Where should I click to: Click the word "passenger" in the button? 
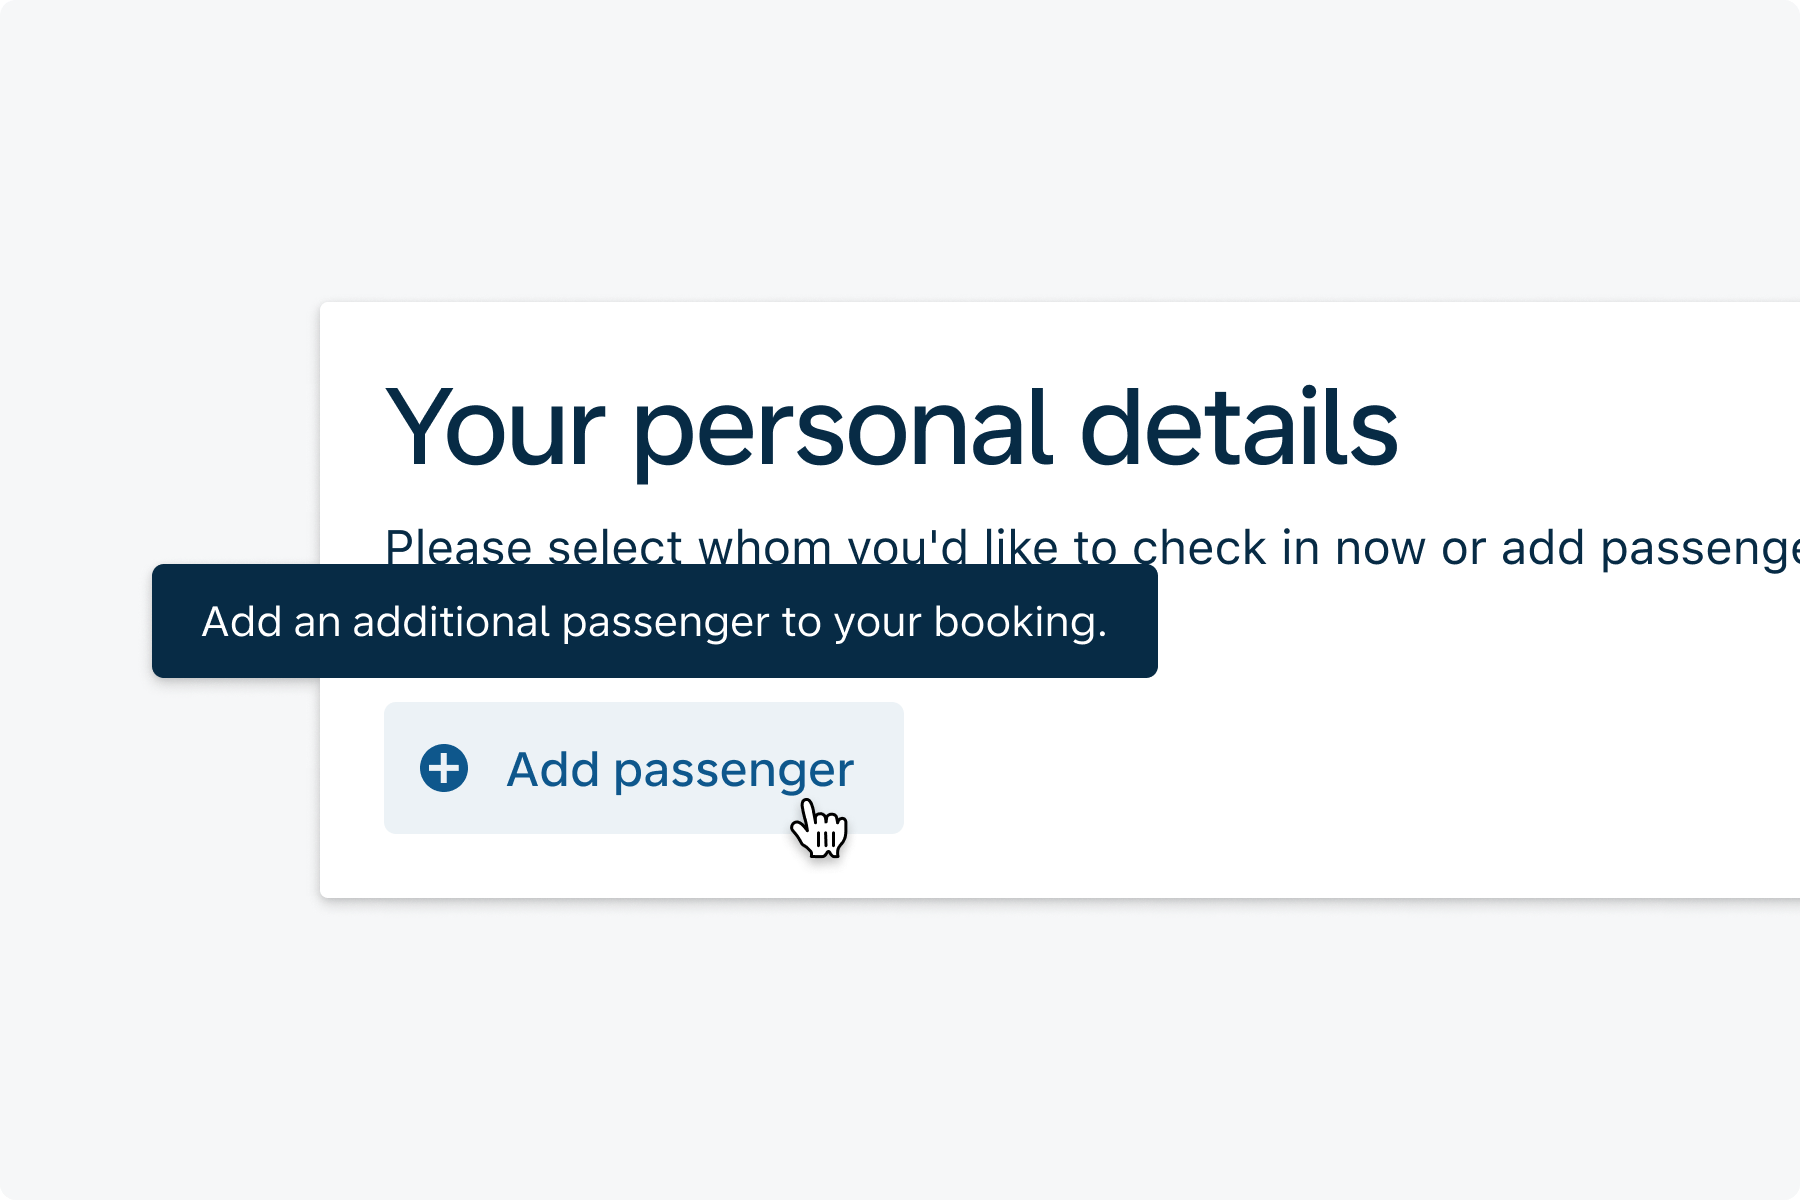coord(733,771)
